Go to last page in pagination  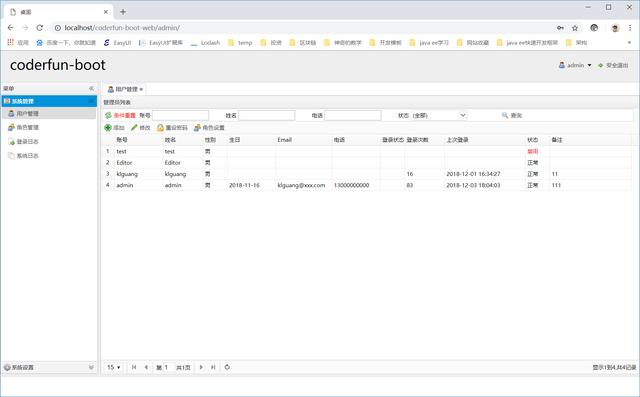tap(213, 367)
